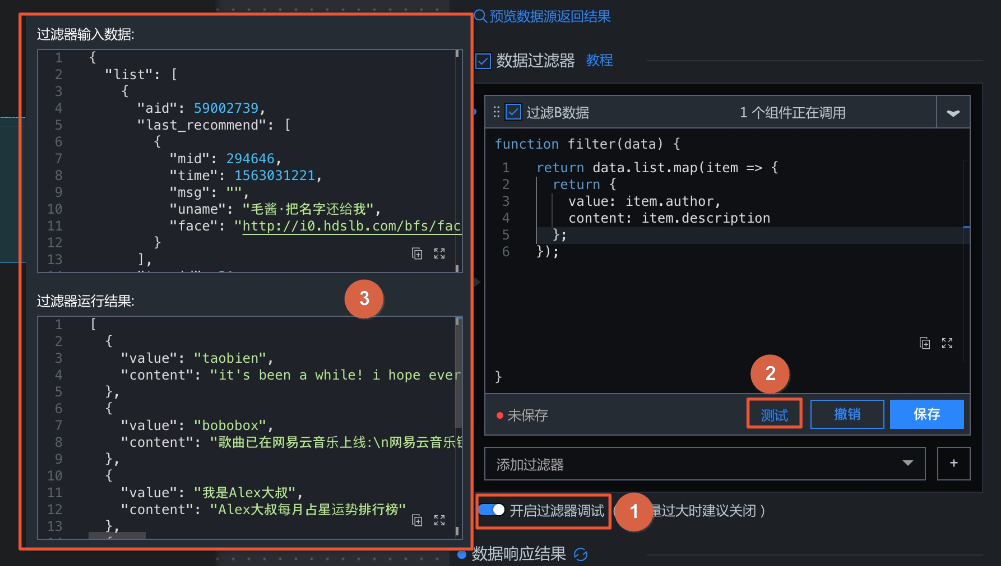Click the "uname" line in input data
The image size is (1001, 566).
point(275,209)
